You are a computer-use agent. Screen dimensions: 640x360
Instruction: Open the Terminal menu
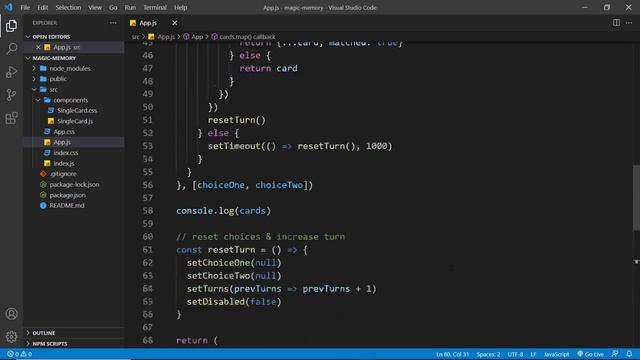pyautogui.click(x=155, y=7)
